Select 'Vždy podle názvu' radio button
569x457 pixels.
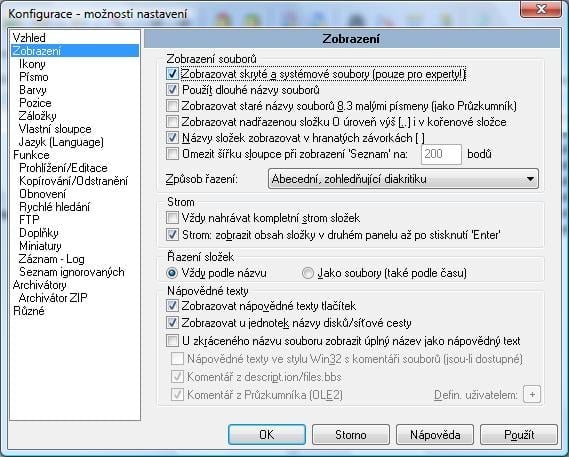point(172,273)
